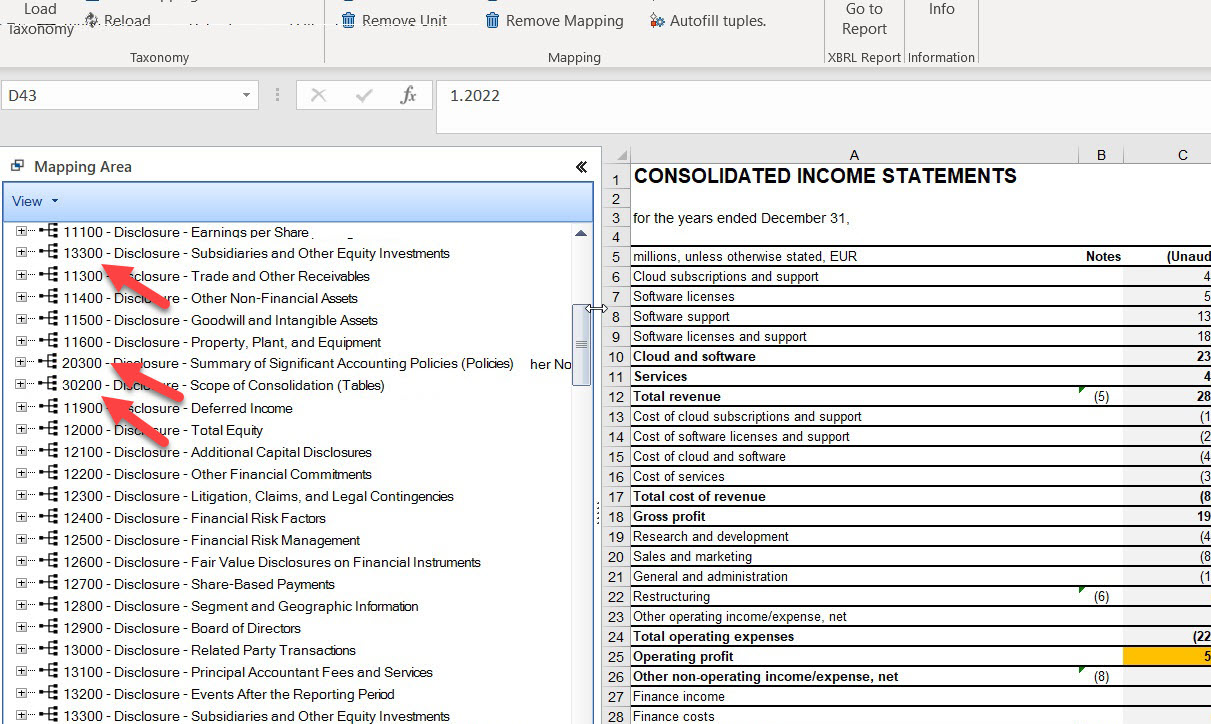Click the Total revenue cell

point(854,396)
